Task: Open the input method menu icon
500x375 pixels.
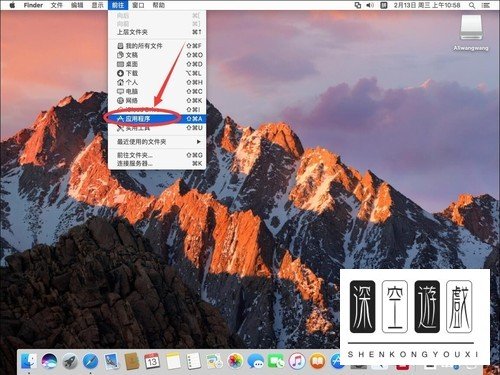Action: point(384,5)
